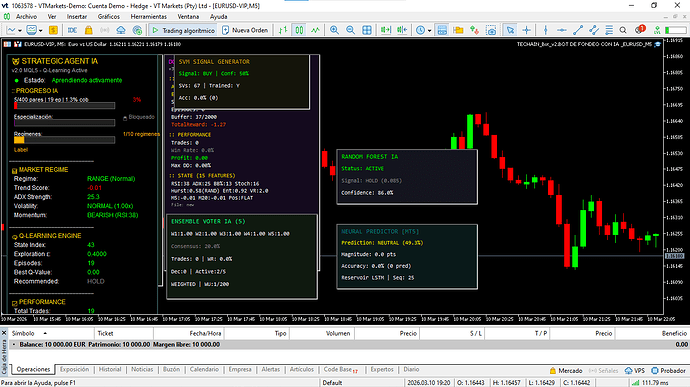Switch to the Noticias tab

(x=142, y=369)
